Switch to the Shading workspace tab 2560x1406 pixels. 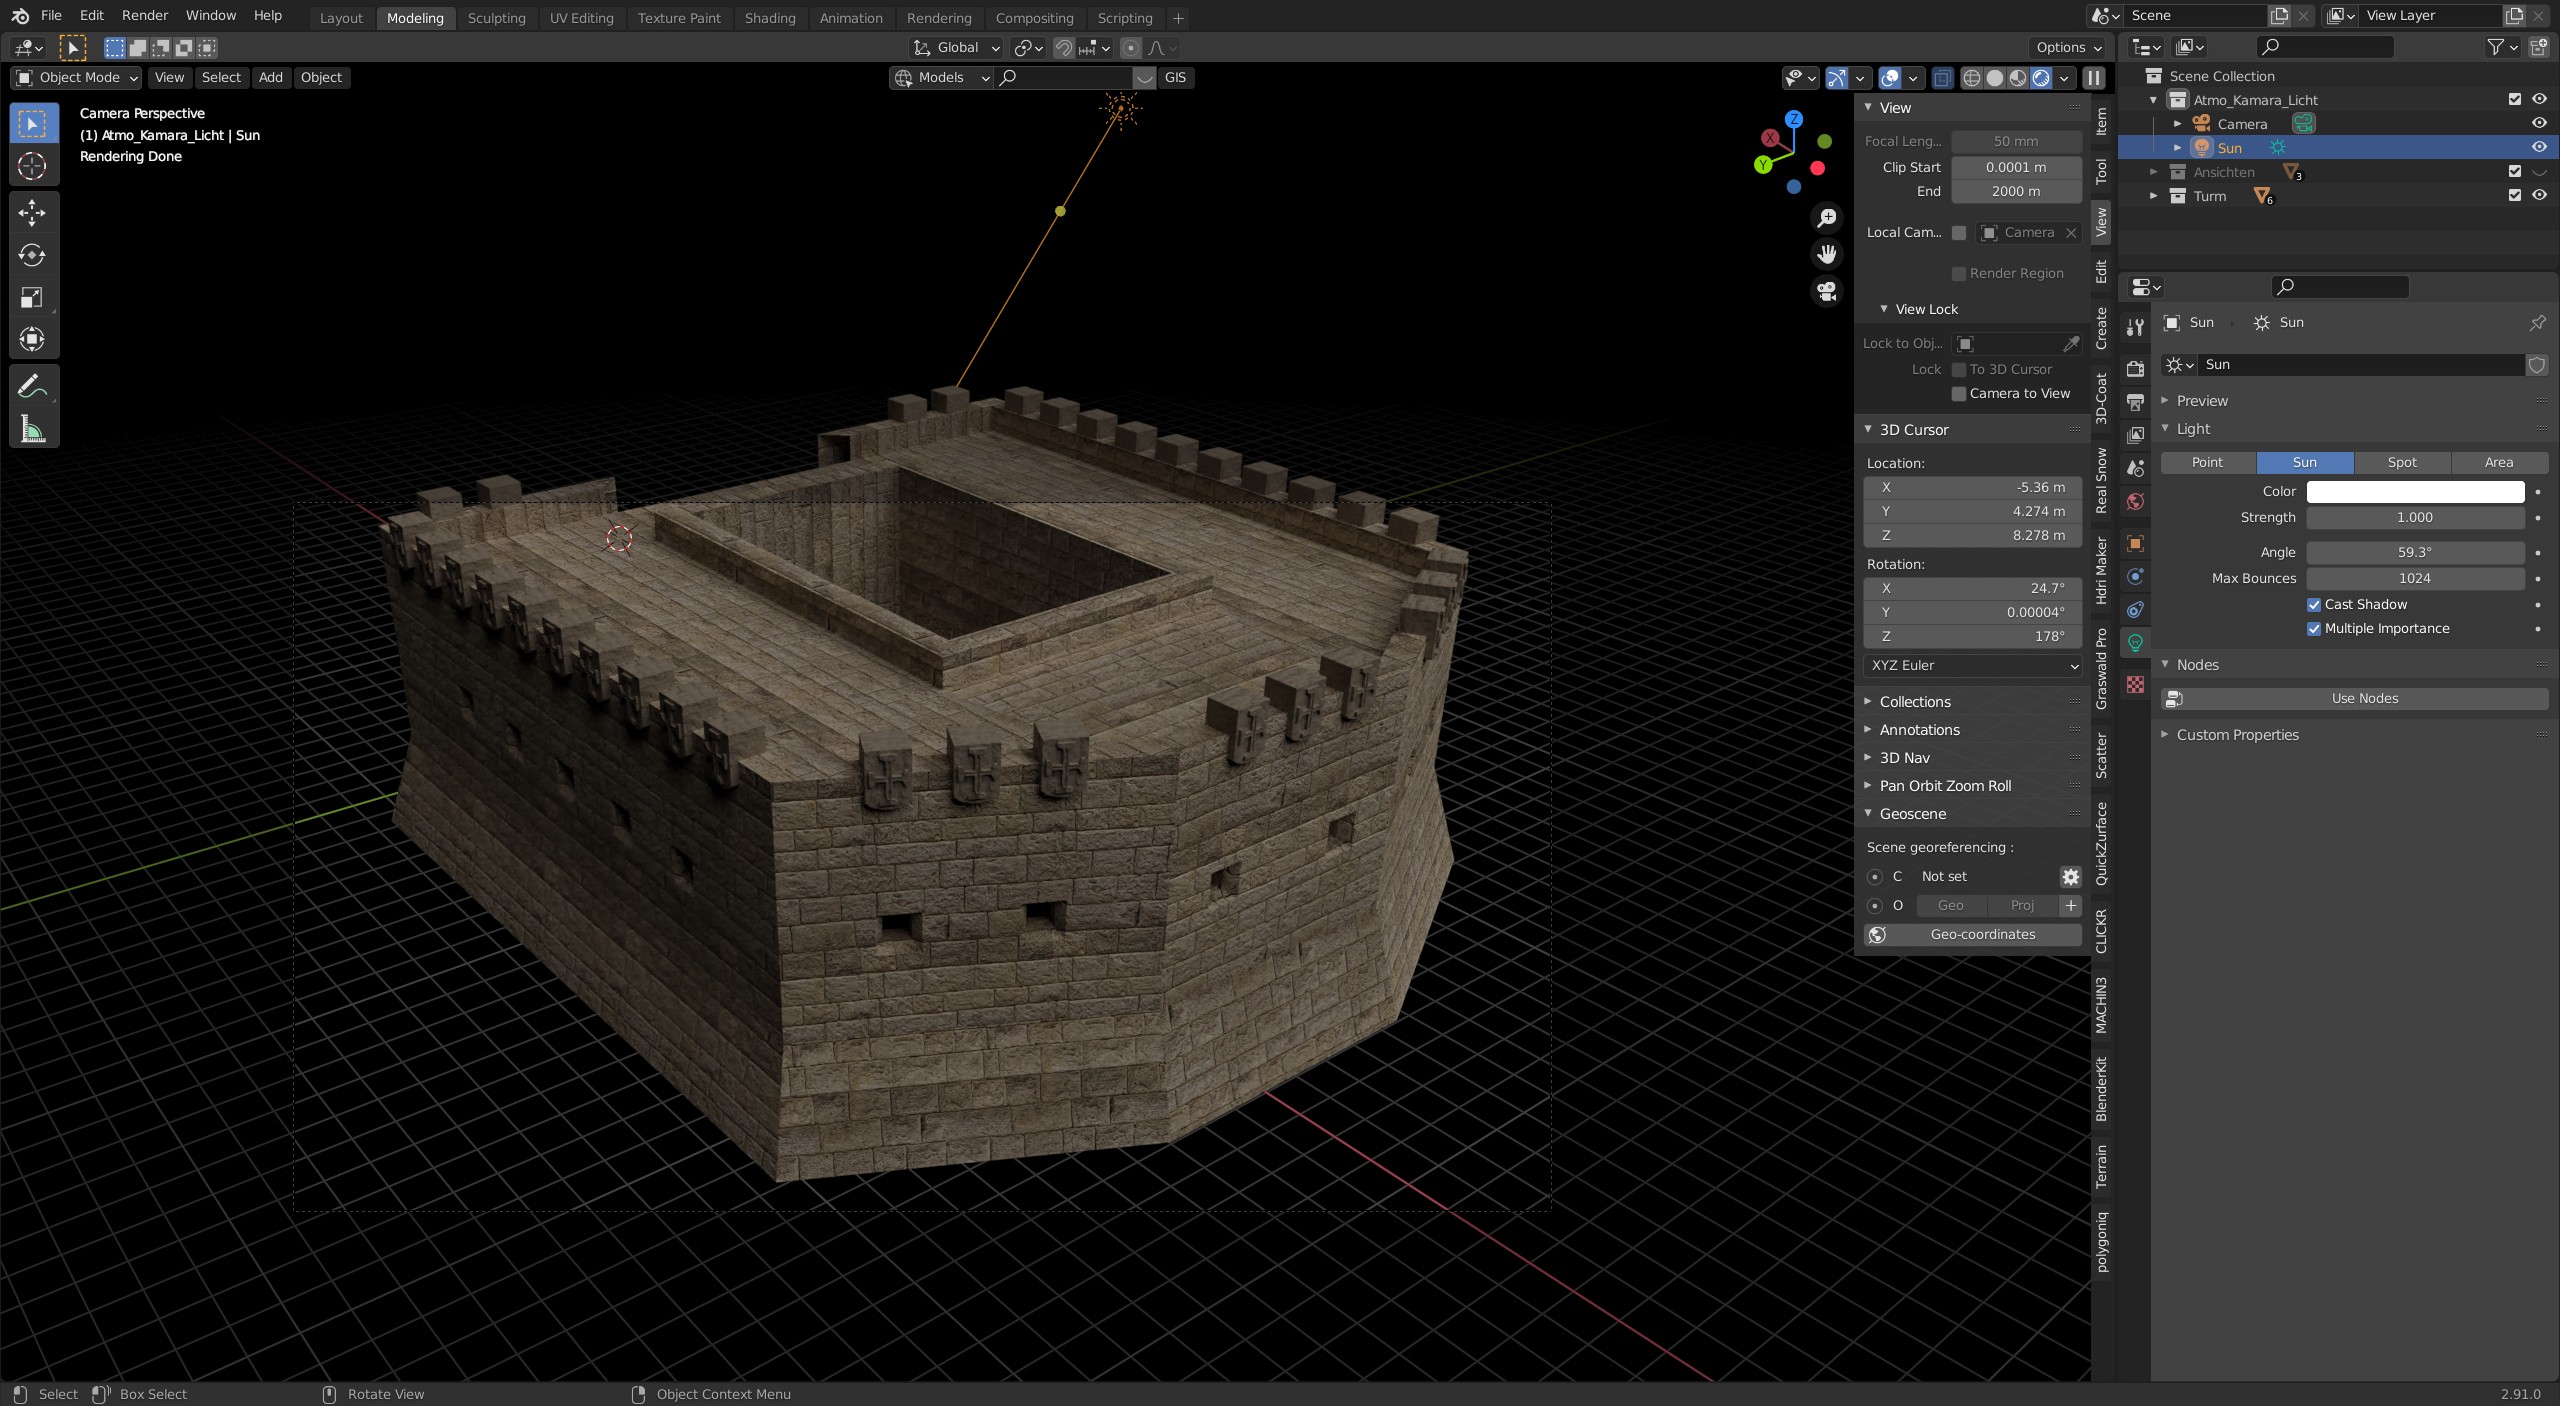769,18
